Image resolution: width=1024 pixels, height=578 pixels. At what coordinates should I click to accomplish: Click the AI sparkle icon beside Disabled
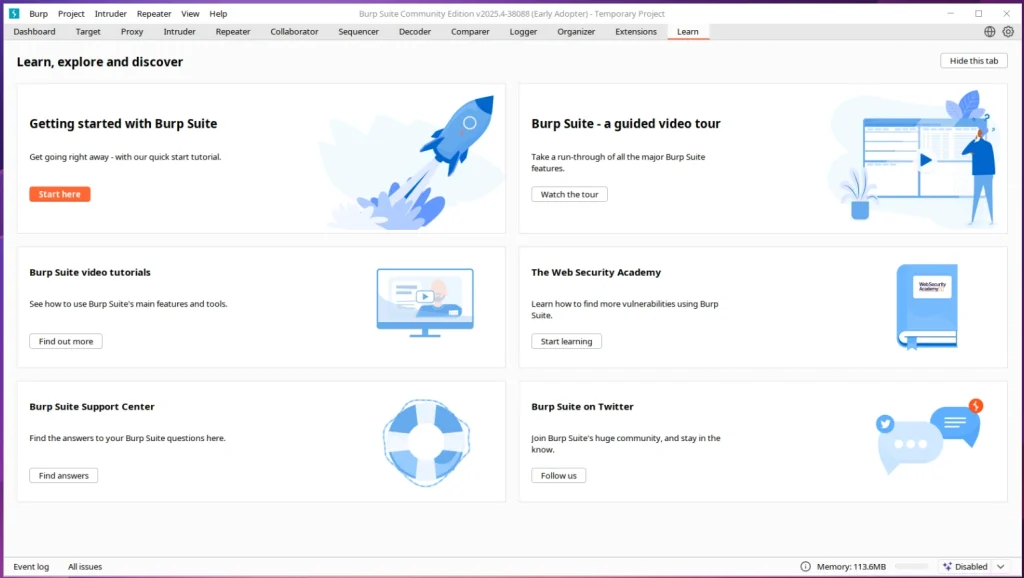pos(947,566)
